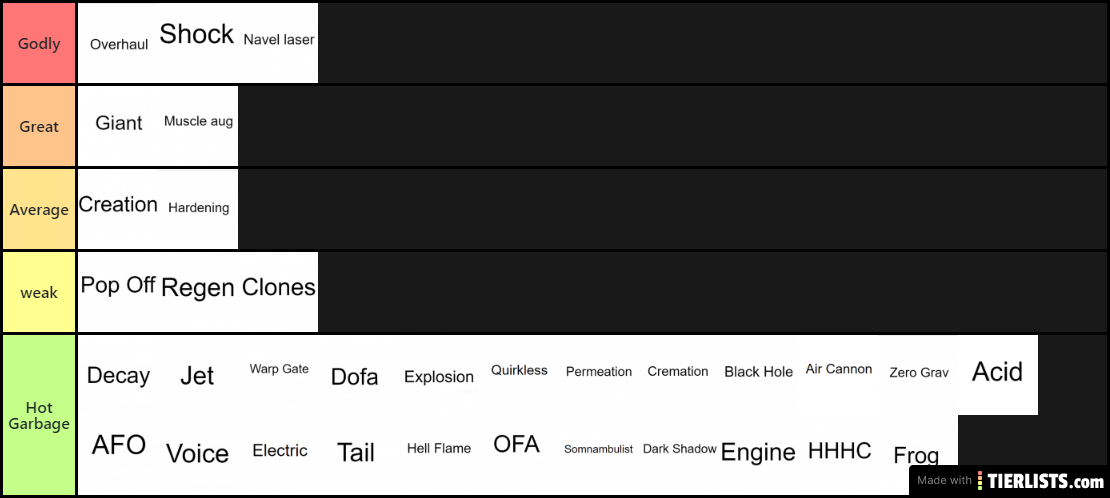The image size is (1110, 498).
Task: Click the Hardening tile
Action: click(x=198, y=209)
